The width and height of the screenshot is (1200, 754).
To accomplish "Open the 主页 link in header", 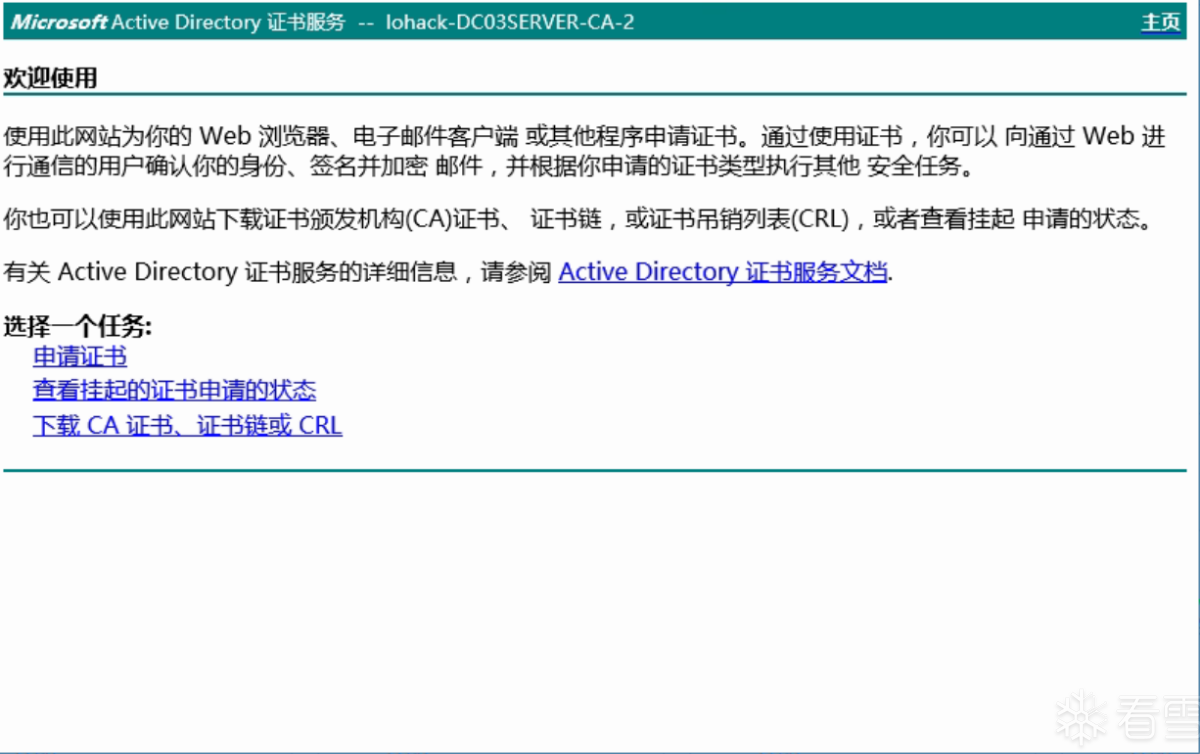I will pyautogui.click(x=1161, y=22).
